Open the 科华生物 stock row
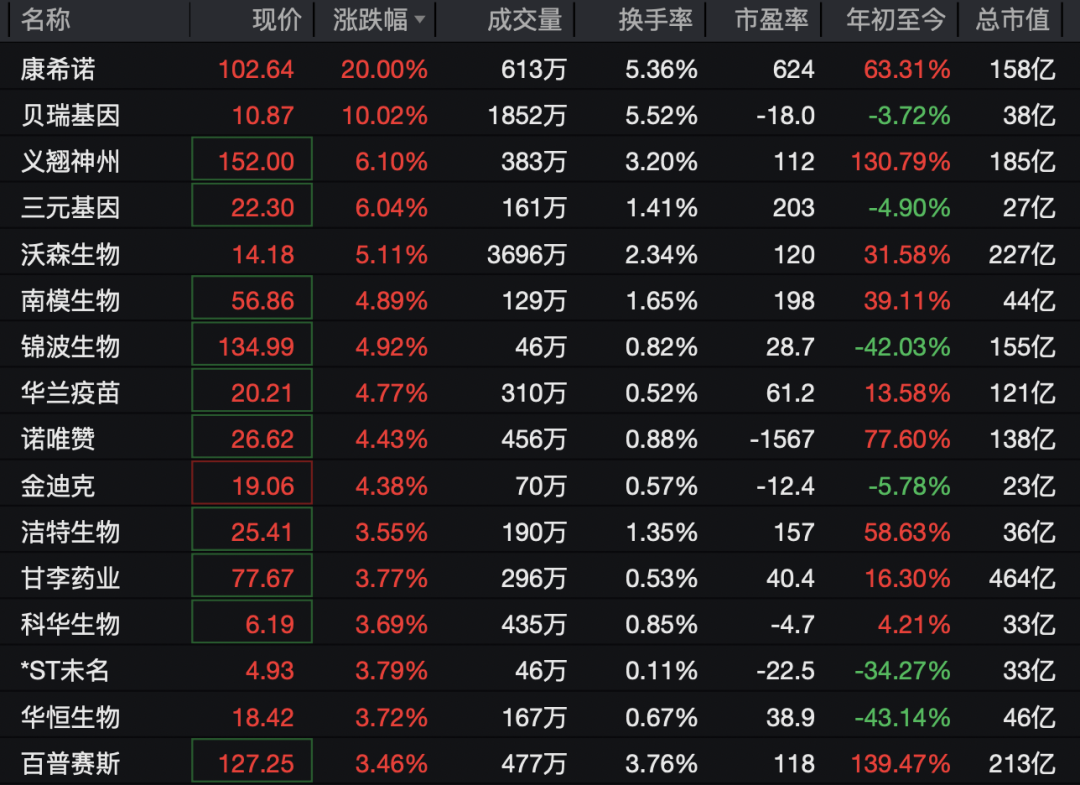This screenshot has width=1080, height=785. 540,624
